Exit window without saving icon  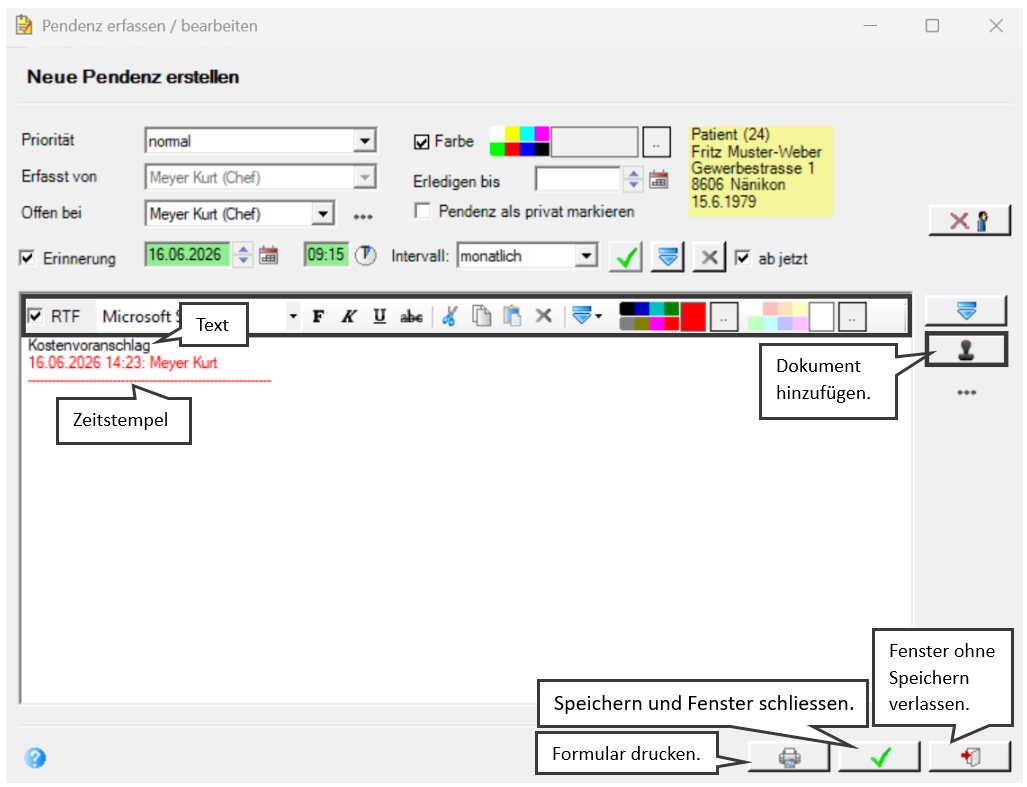coord(970,758)
